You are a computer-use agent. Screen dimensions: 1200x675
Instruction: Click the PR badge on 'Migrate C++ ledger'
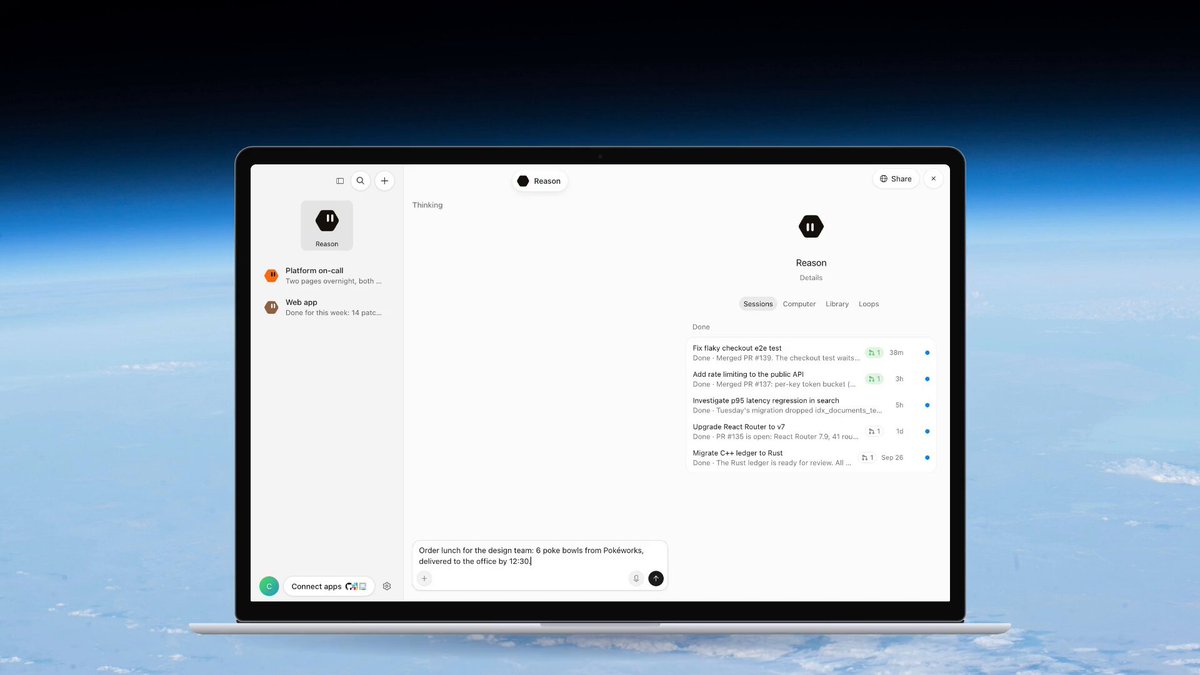click(867, 457)
